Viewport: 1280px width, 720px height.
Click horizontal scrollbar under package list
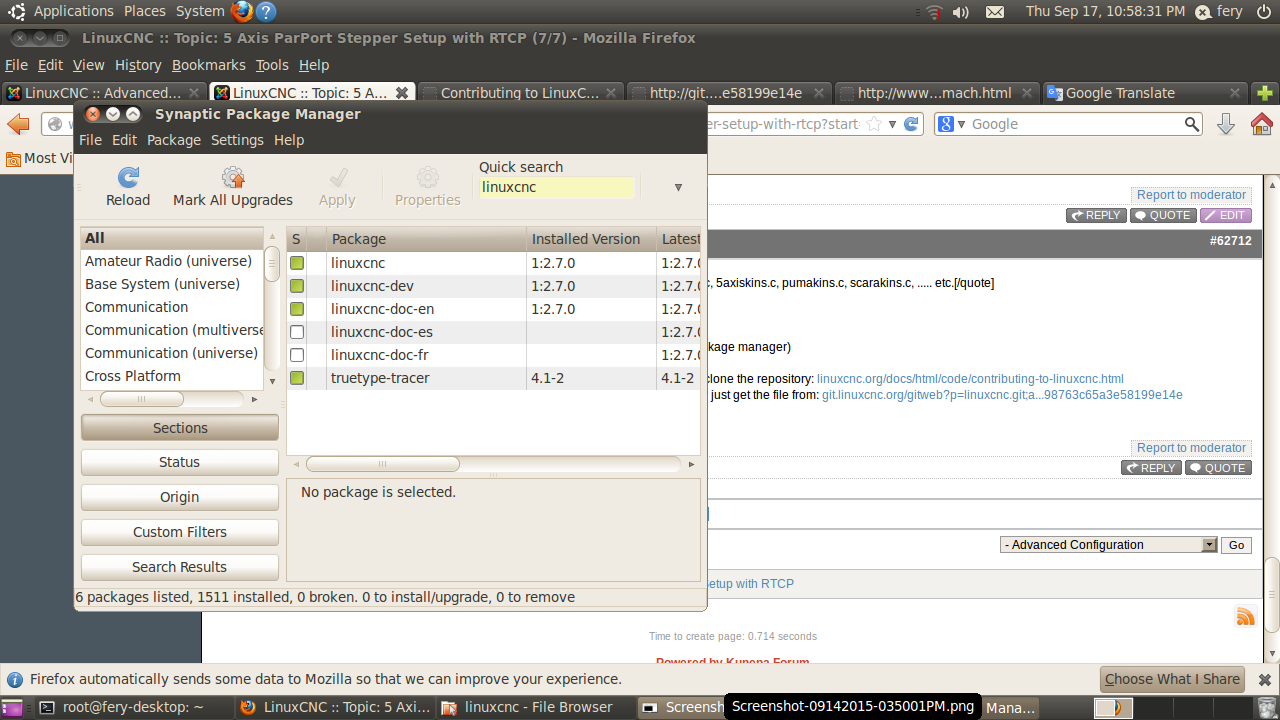click(x=382, y=464)
